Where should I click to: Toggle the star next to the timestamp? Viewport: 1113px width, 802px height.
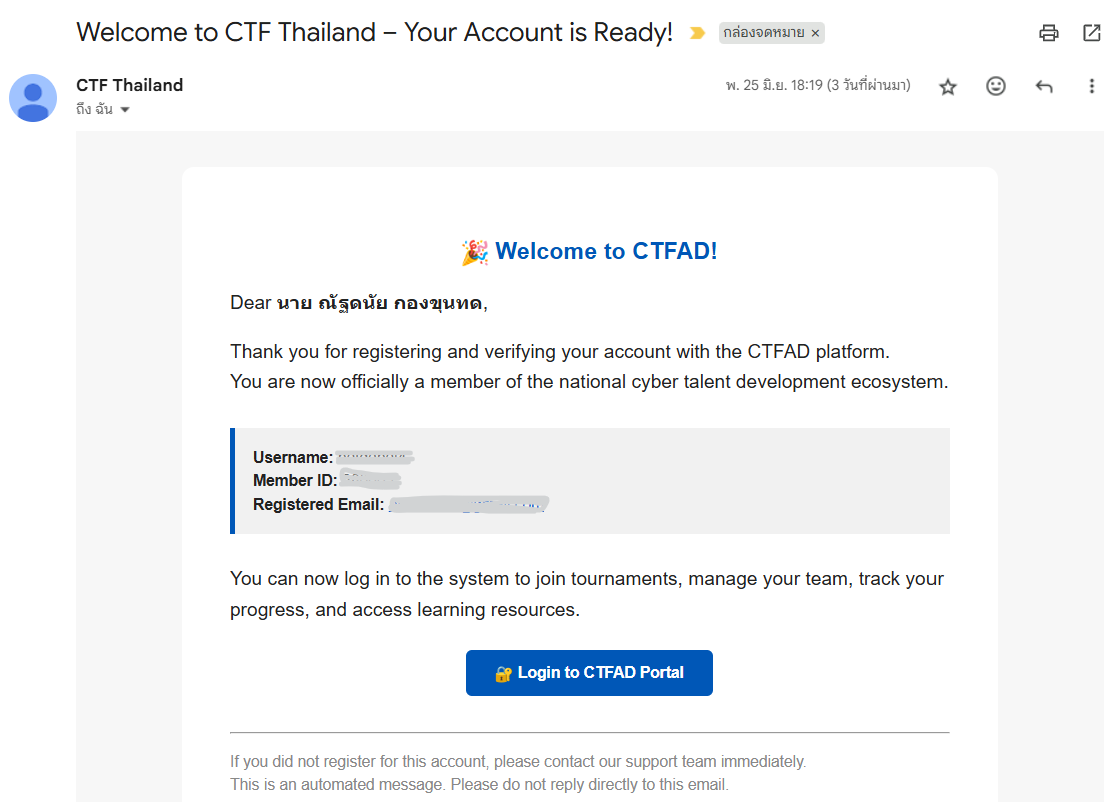pos(947,87)
